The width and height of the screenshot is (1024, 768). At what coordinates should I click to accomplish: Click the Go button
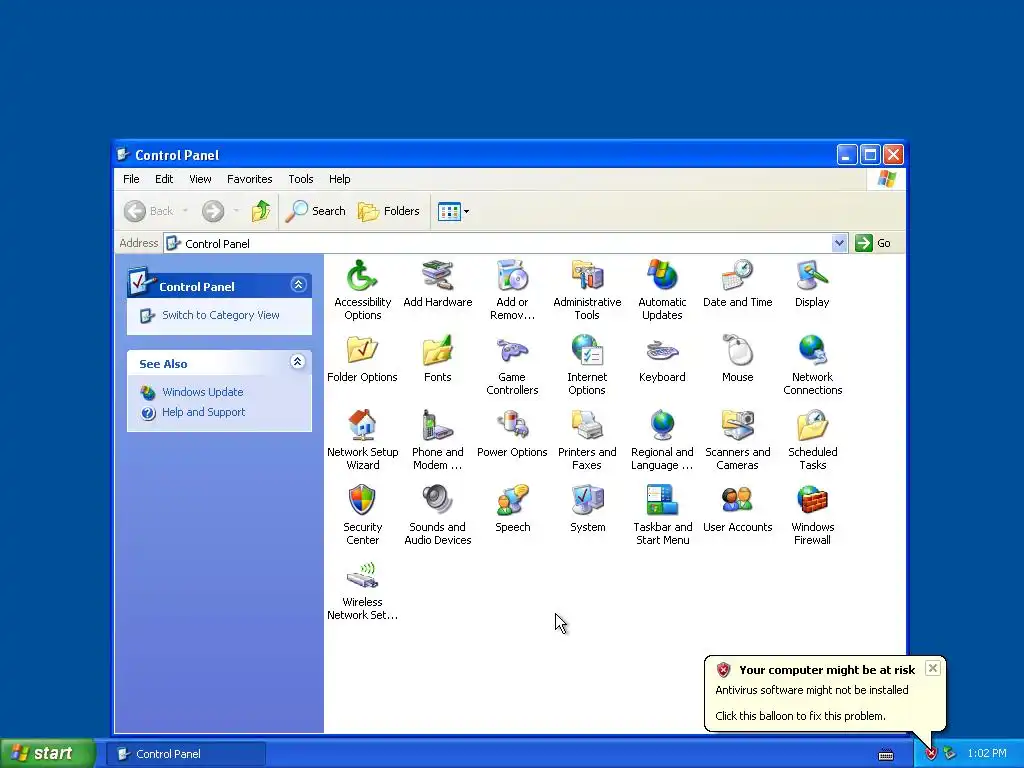click(x=873, y=243)
